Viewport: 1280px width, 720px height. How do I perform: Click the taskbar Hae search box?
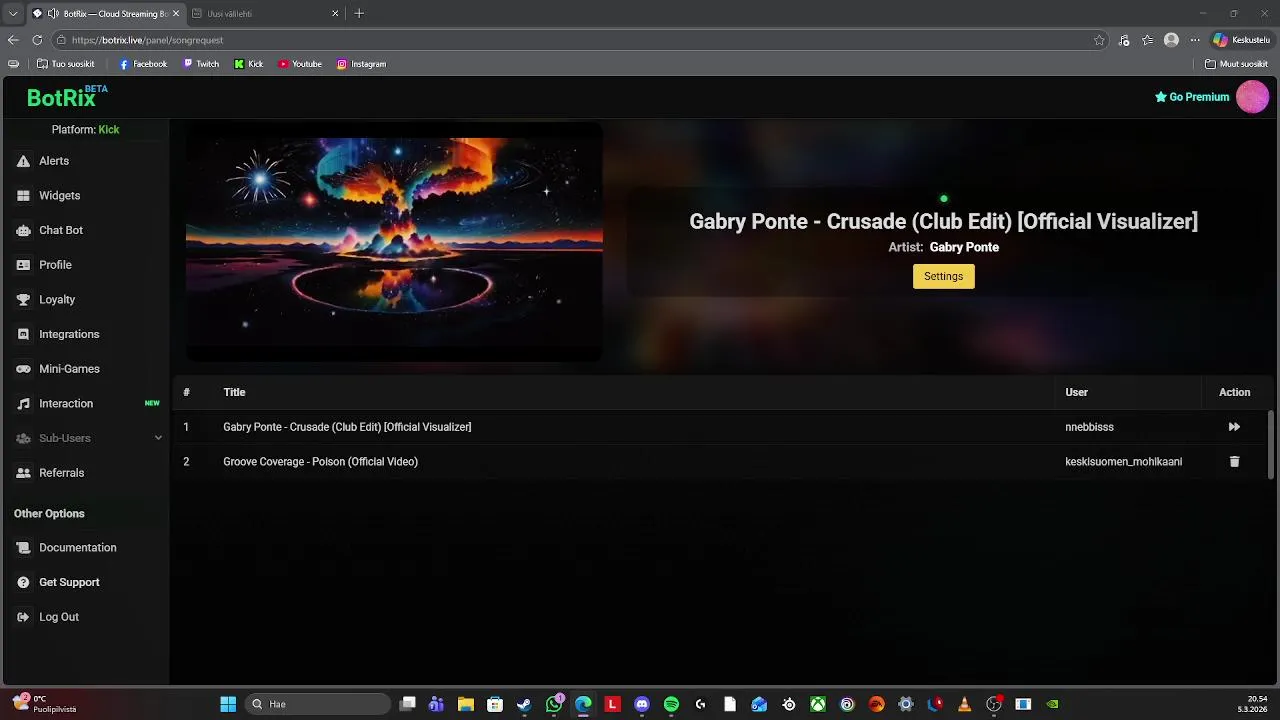click(317, 704)
